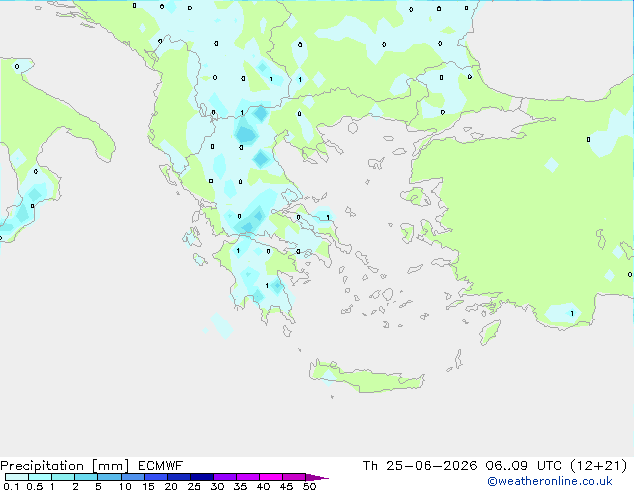Click the 1 to 2 mm legend swatch

point(63,477)
